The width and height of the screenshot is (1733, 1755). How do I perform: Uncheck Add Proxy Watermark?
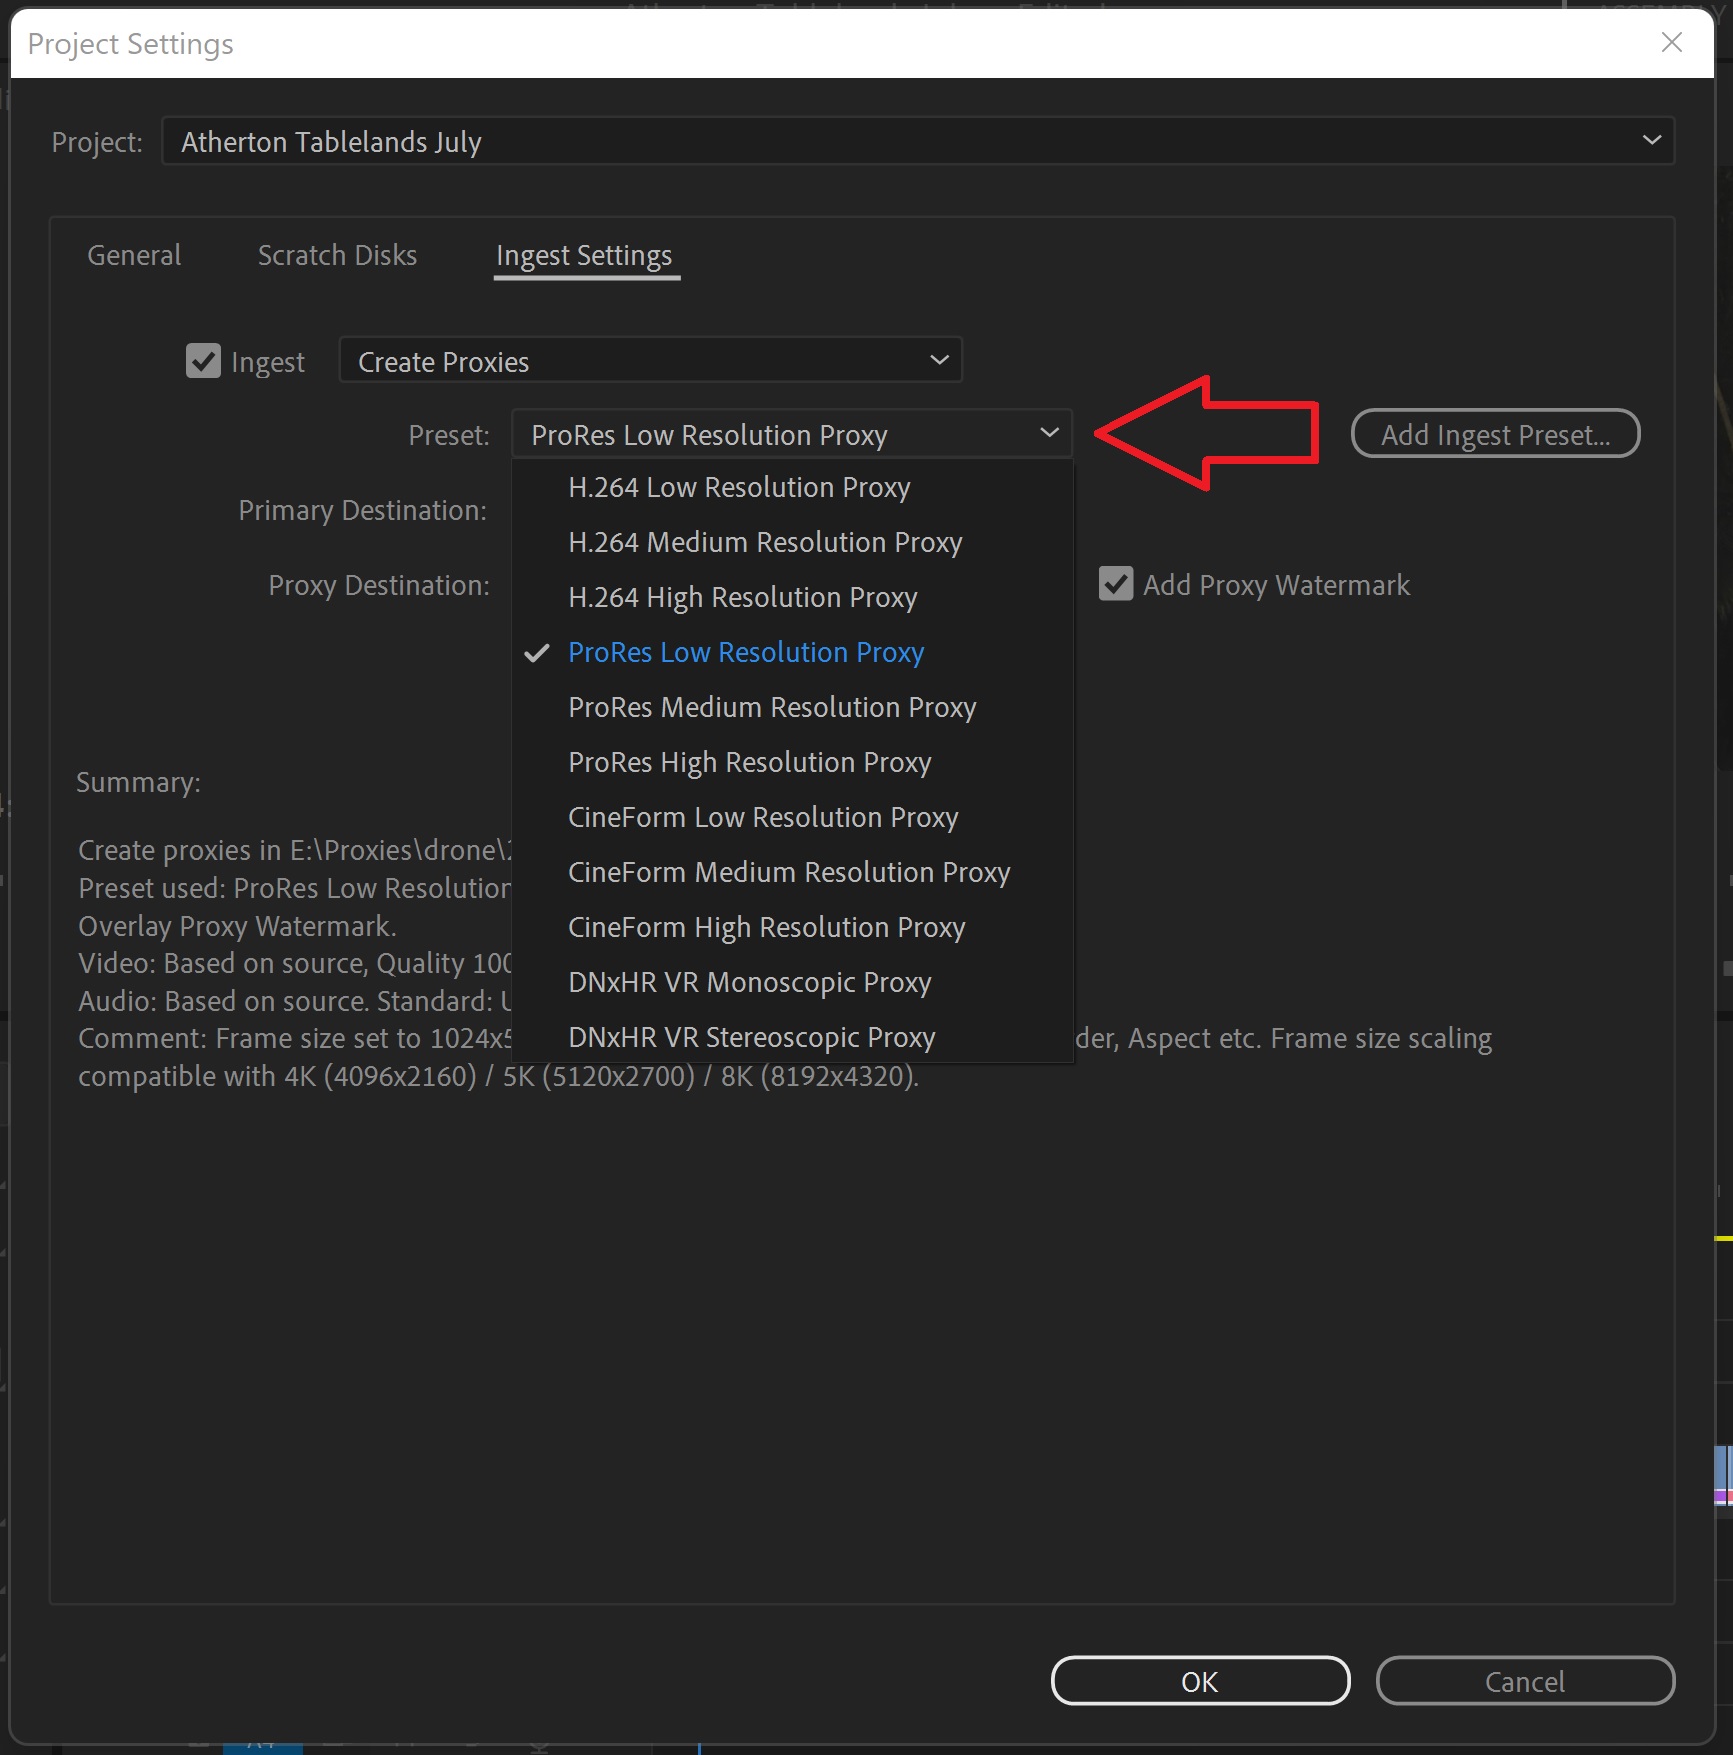(x=1116, y=585)
